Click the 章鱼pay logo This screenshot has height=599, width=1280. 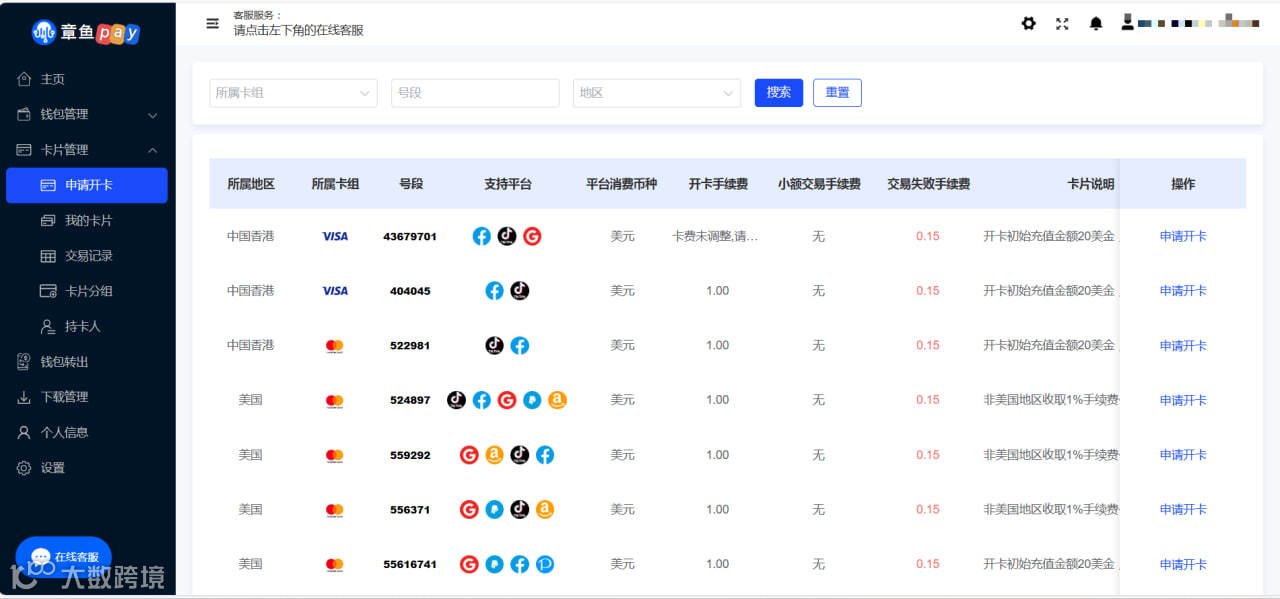tap(86, 32)
